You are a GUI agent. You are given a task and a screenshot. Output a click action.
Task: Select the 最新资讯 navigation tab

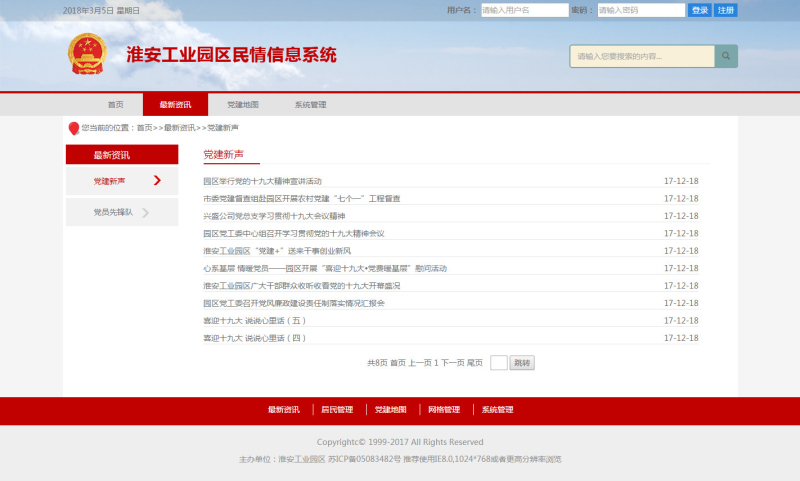click(175, 104)
